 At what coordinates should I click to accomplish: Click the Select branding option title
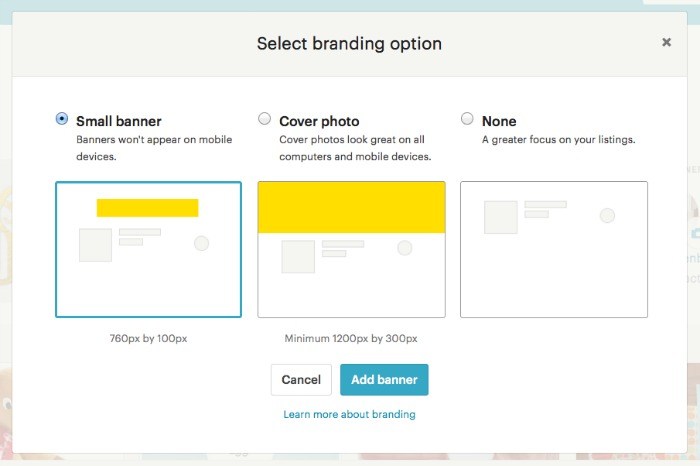[349, 44]
